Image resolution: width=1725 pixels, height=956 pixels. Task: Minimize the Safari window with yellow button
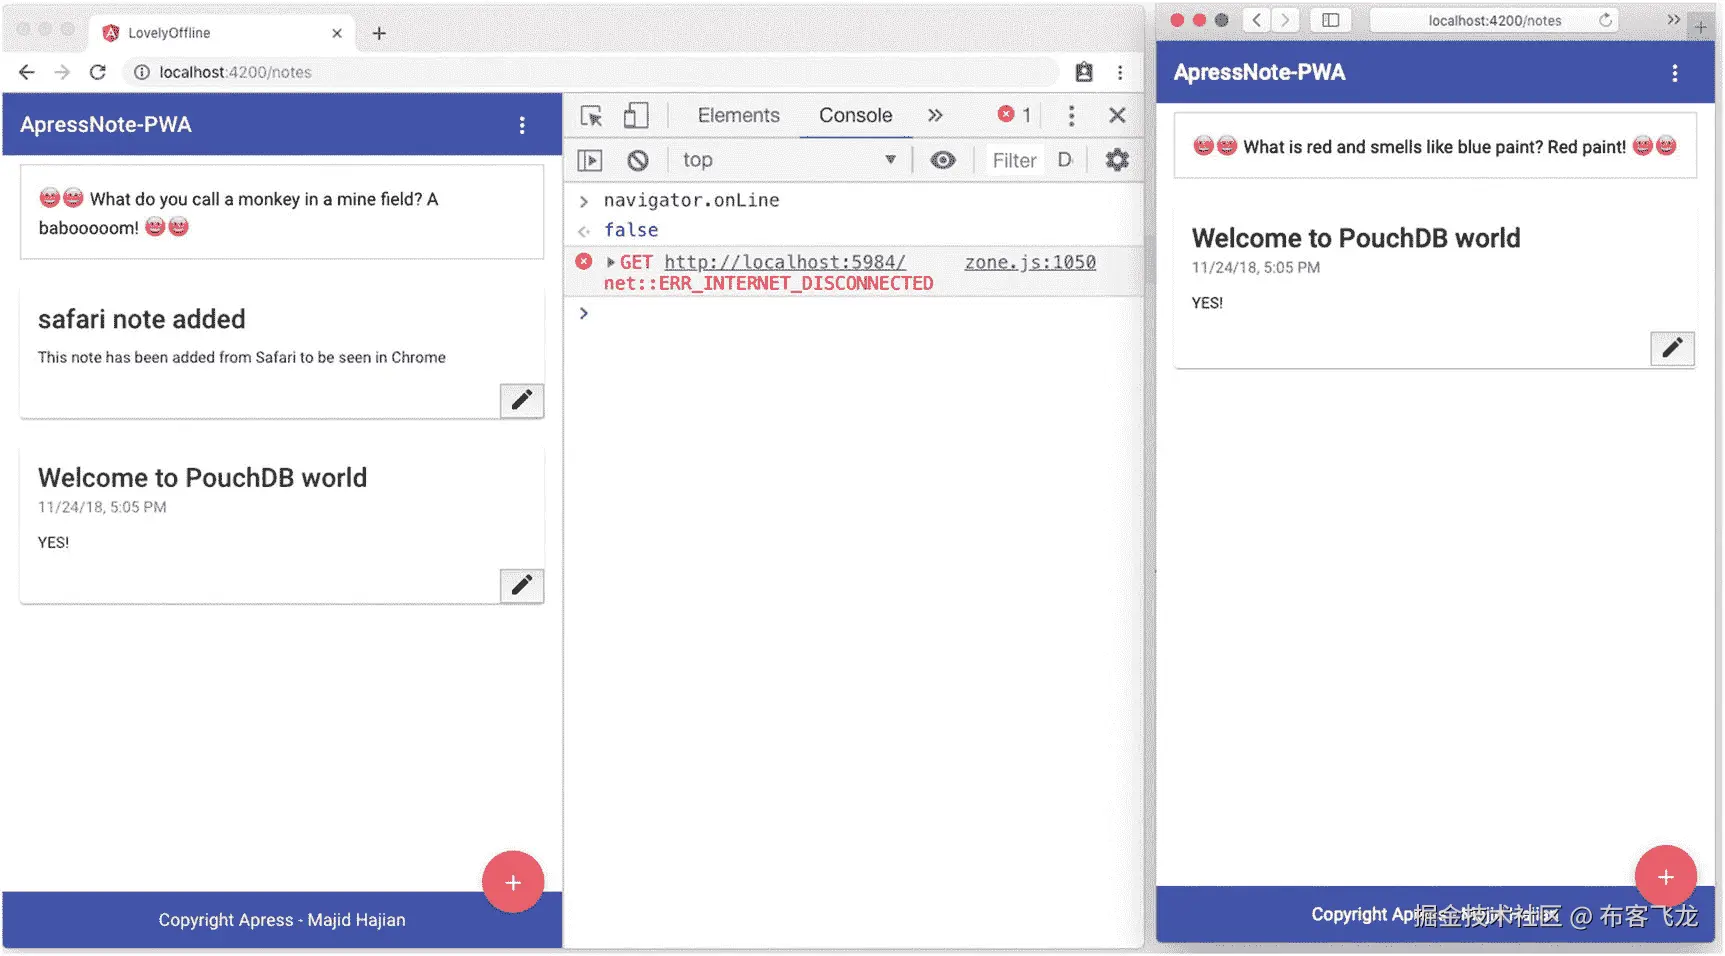[1199, 20]
